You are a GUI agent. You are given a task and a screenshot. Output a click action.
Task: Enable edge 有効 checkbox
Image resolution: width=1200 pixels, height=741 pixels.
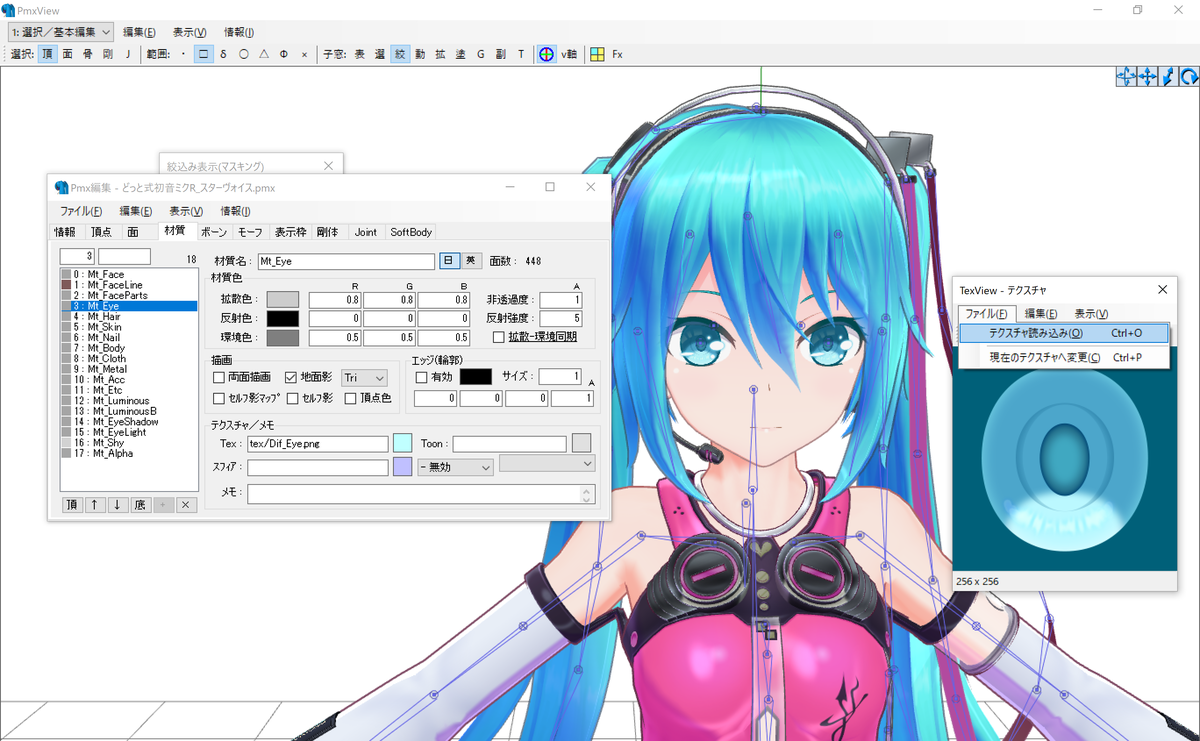tap(434, 377)
